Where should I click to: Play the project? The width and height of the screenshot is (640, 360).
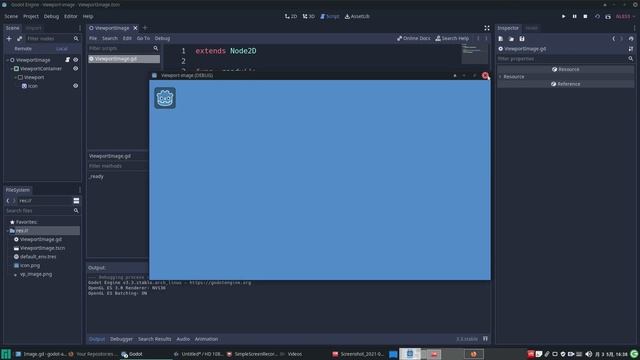click(564, 16)
